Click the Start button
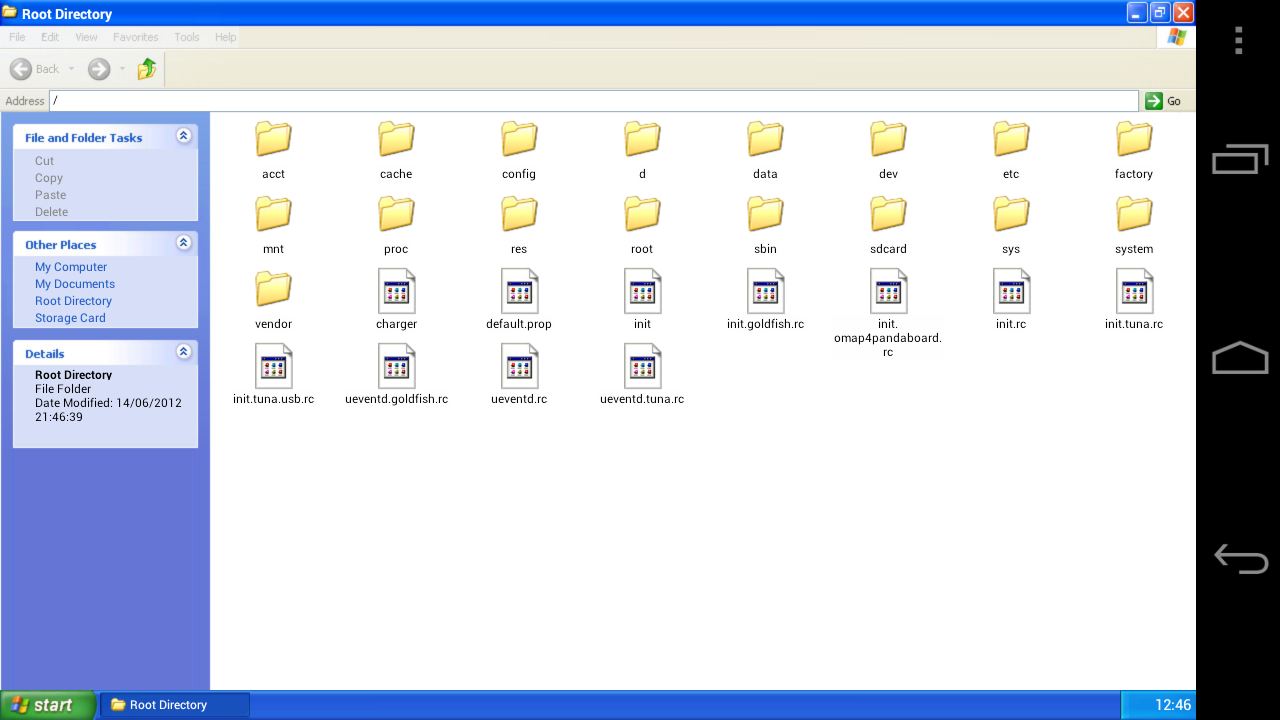1280x720 pixels. tap(48, 705)
